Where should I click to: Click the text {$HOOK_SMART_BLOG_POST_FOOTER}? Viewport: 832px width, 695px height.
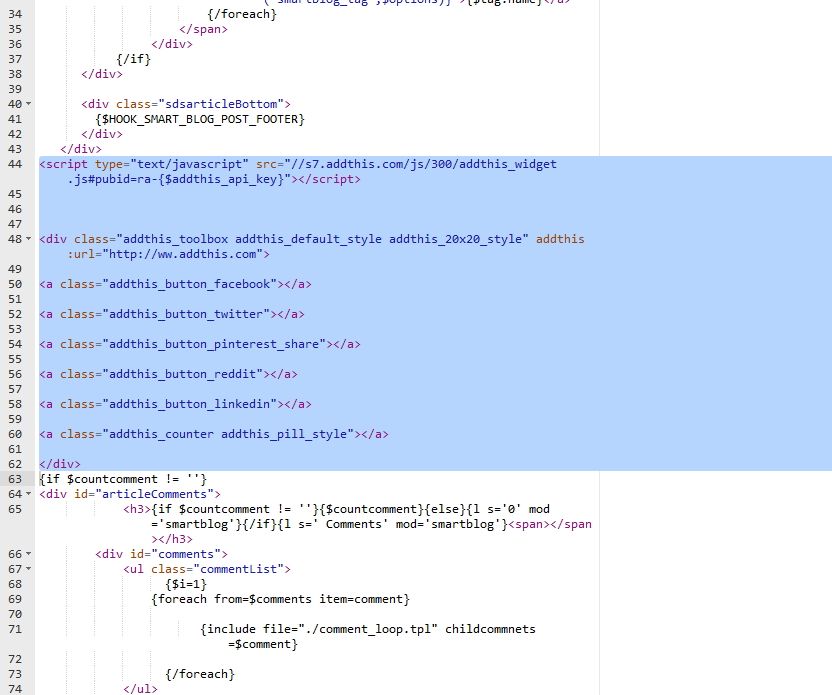click(200, 119)
